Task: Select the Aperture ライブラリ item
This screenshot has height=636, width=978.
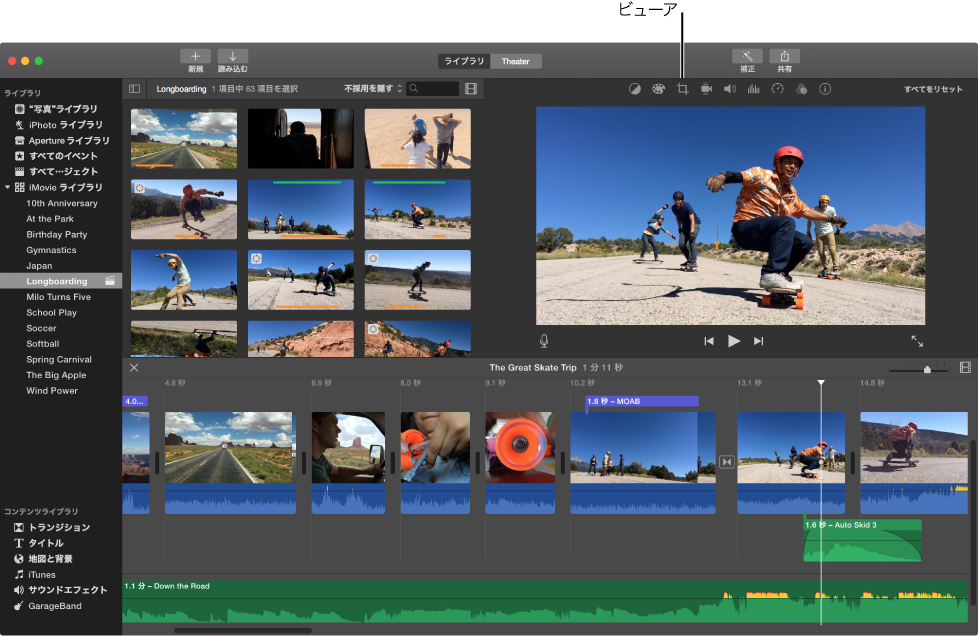Action: click(x=61, y=140)
